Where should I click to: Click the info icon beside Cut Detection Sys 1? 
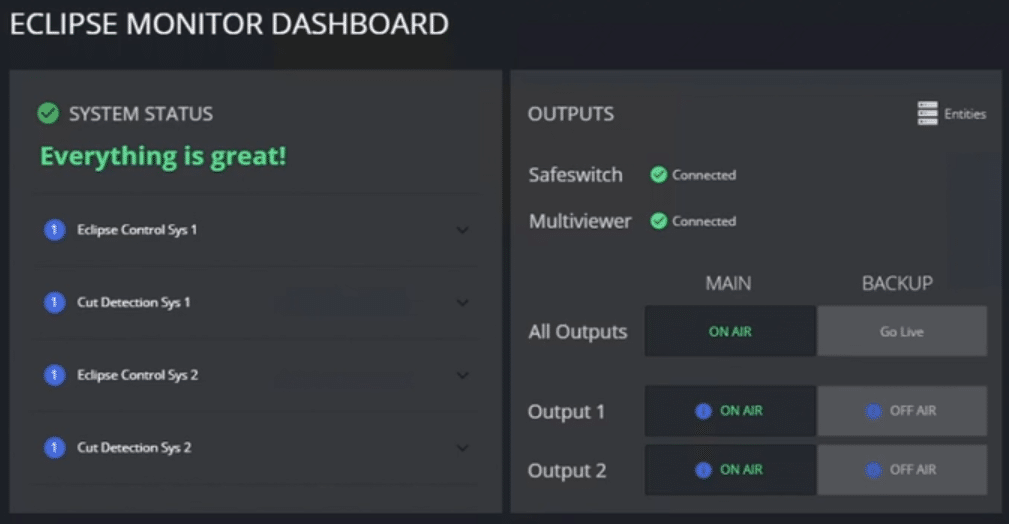pyautogui.click(x=55, y=302)
